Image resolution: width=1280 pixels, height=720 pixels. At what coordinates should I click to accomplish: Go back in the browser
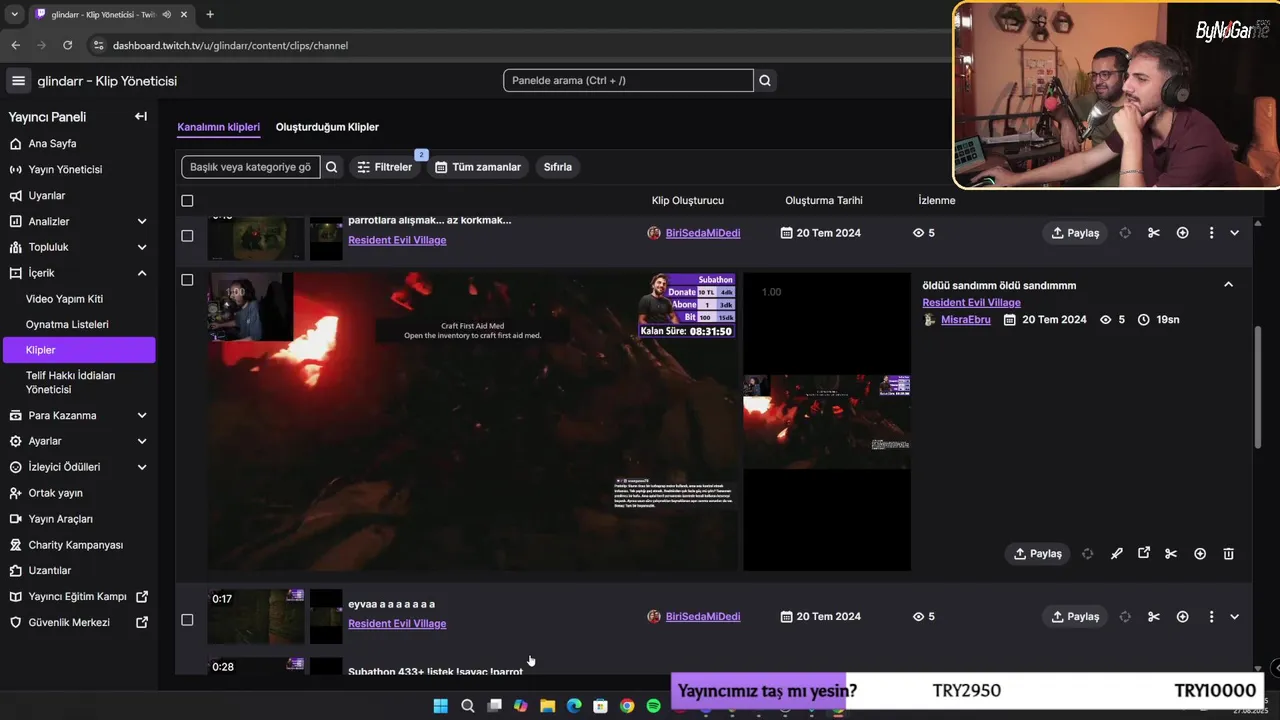(15, 45)
